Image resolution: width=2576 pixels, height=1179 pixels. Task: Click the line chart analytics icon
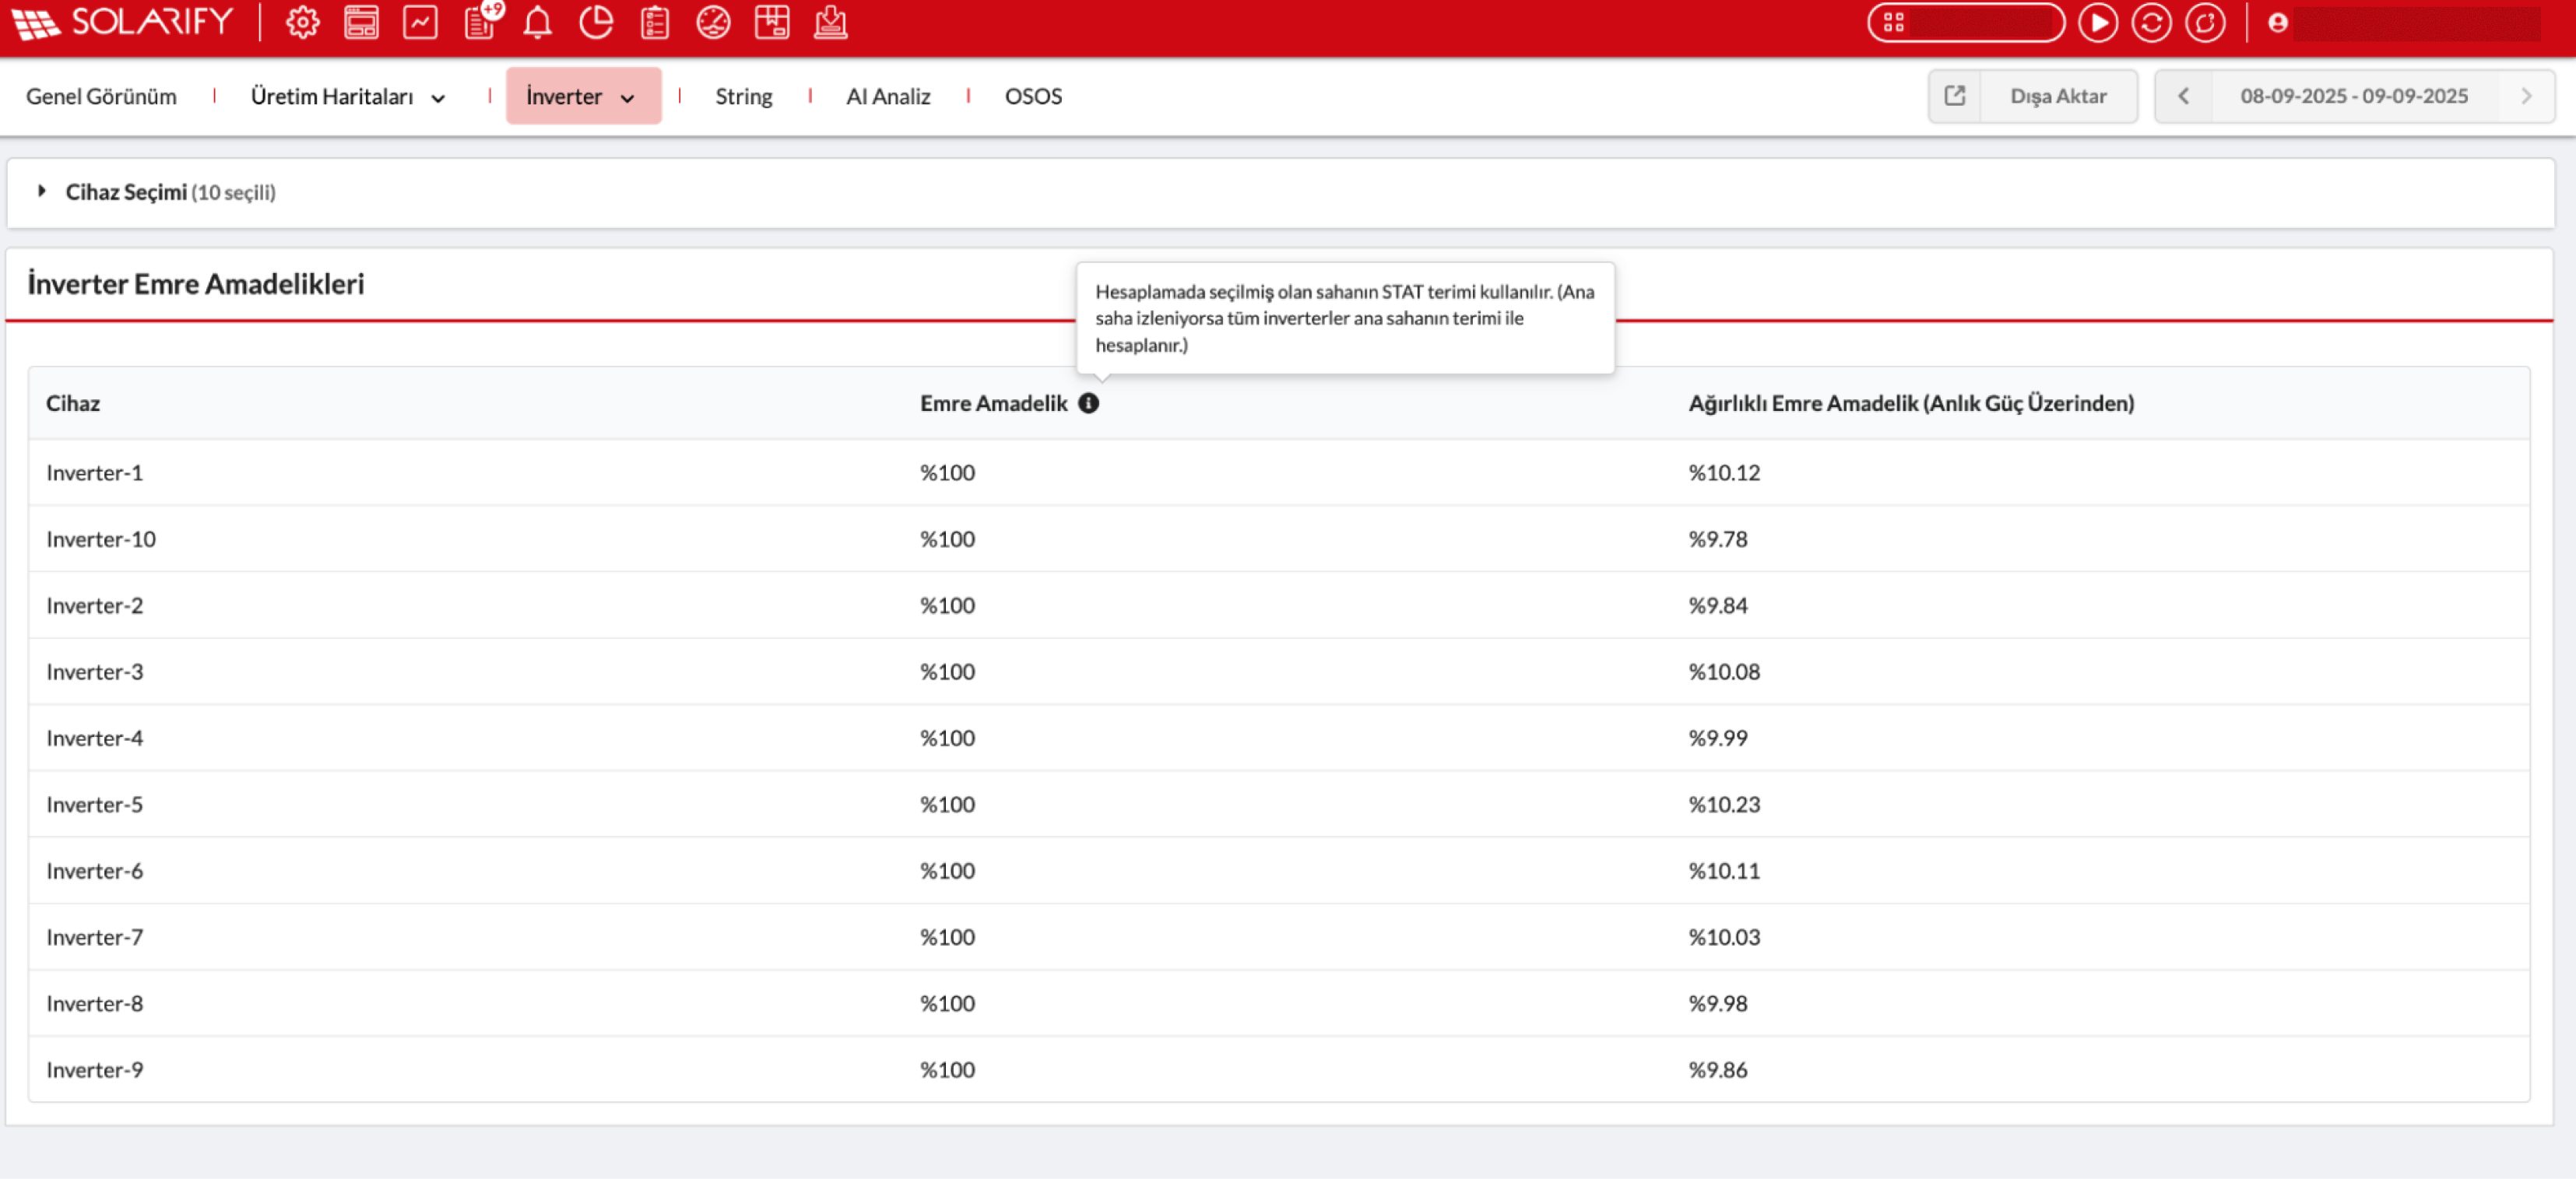420,22
